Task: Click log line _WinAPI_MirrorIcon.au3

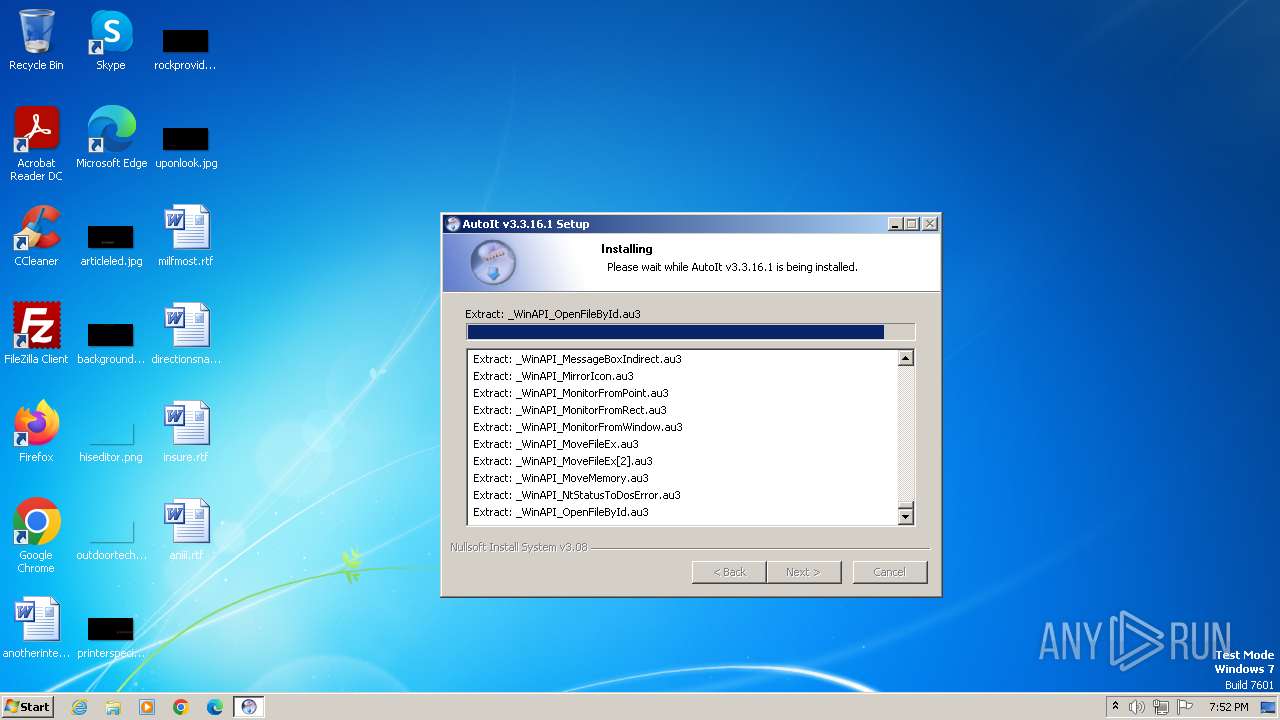Action: [x=553, y=376]
